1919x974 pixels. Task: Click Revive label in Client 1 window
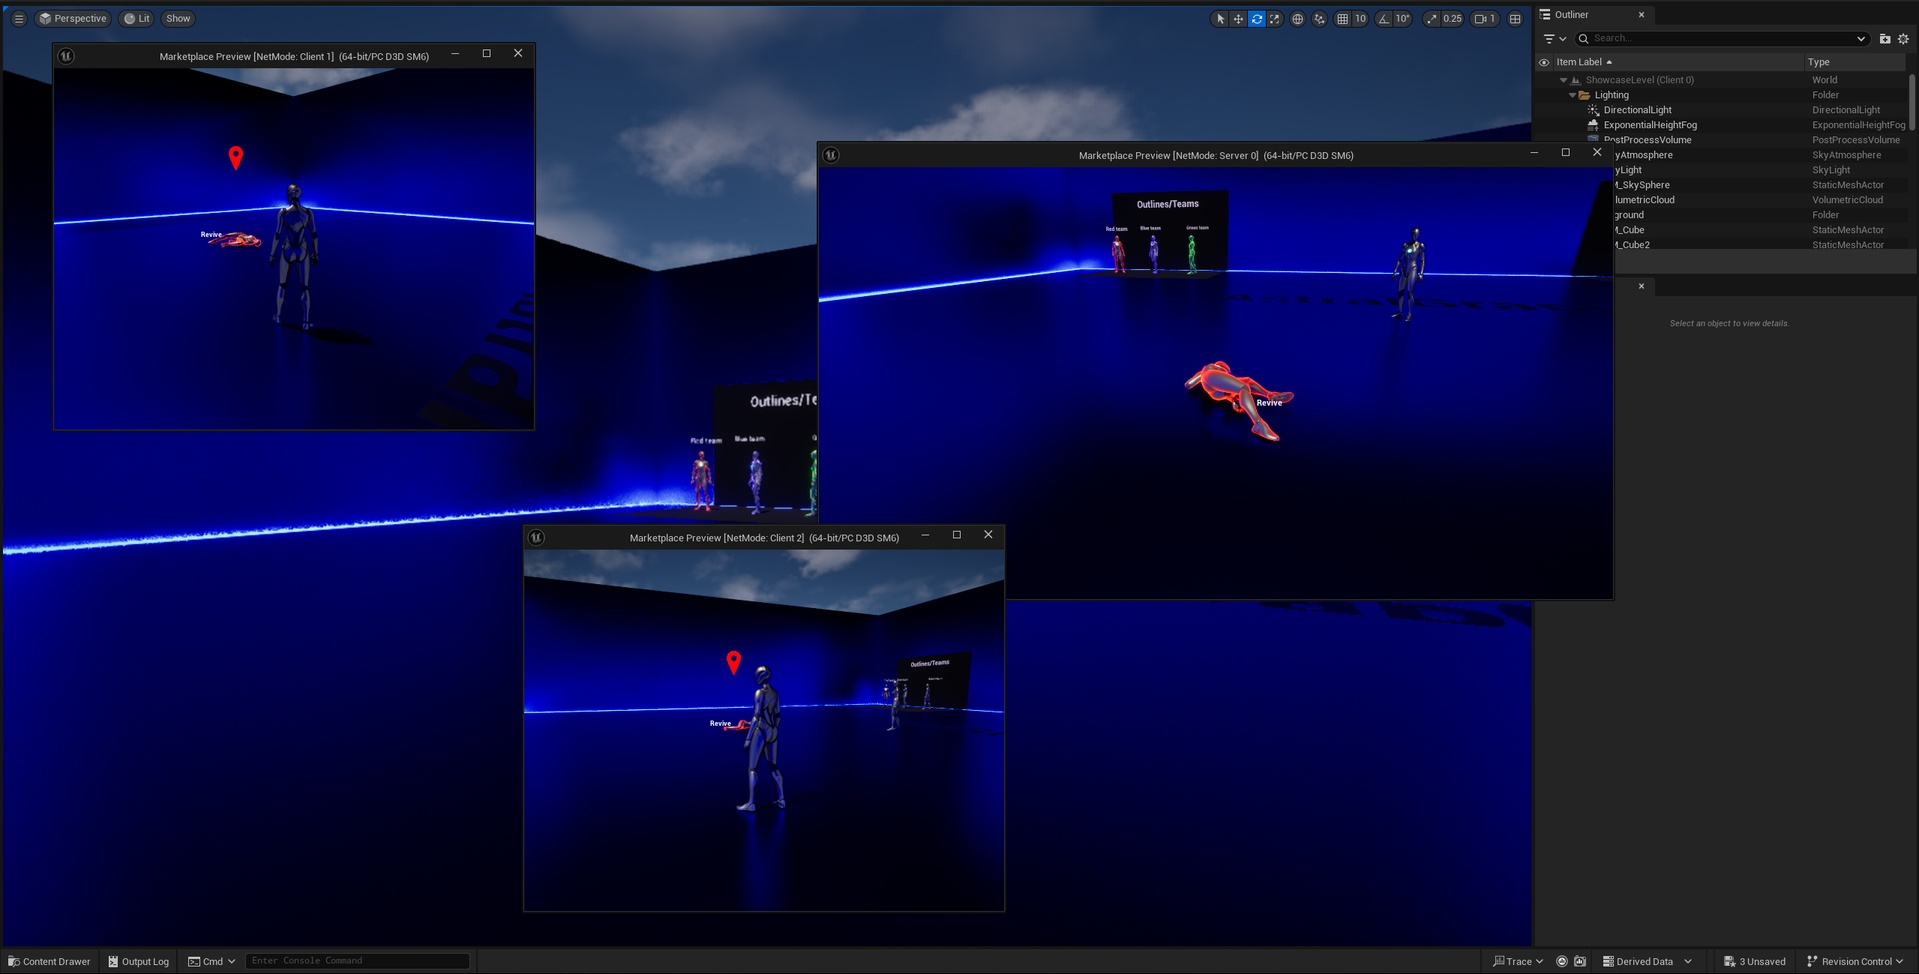pyautogui.click(x=211, y=235)
